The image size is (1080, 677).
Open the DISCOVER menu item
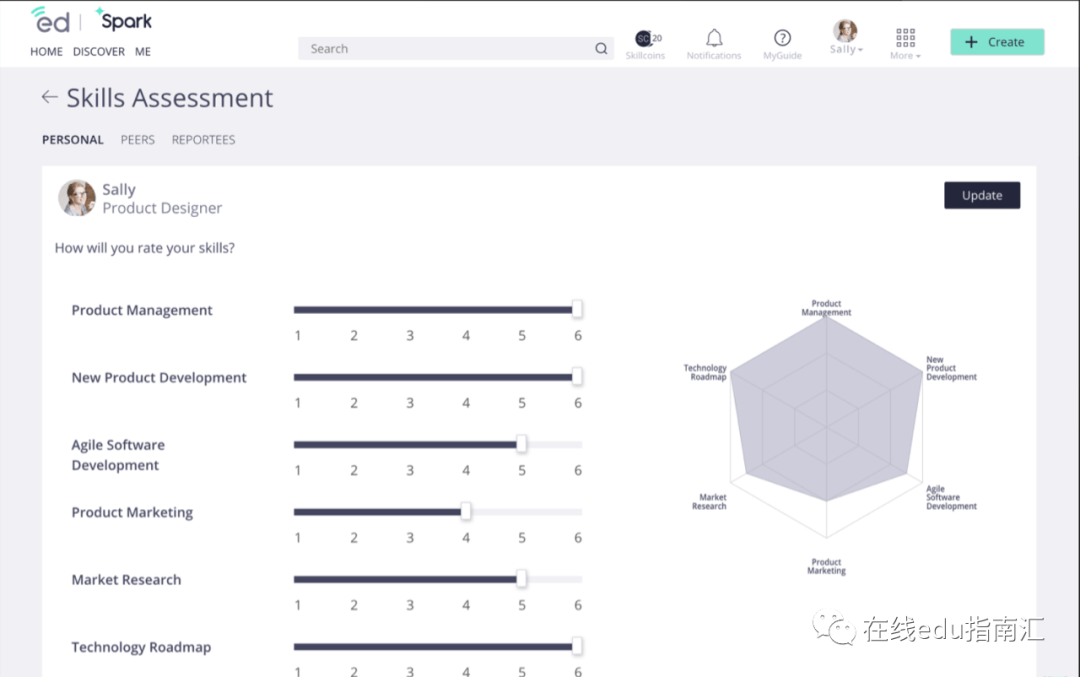click(x=99, y=52)
